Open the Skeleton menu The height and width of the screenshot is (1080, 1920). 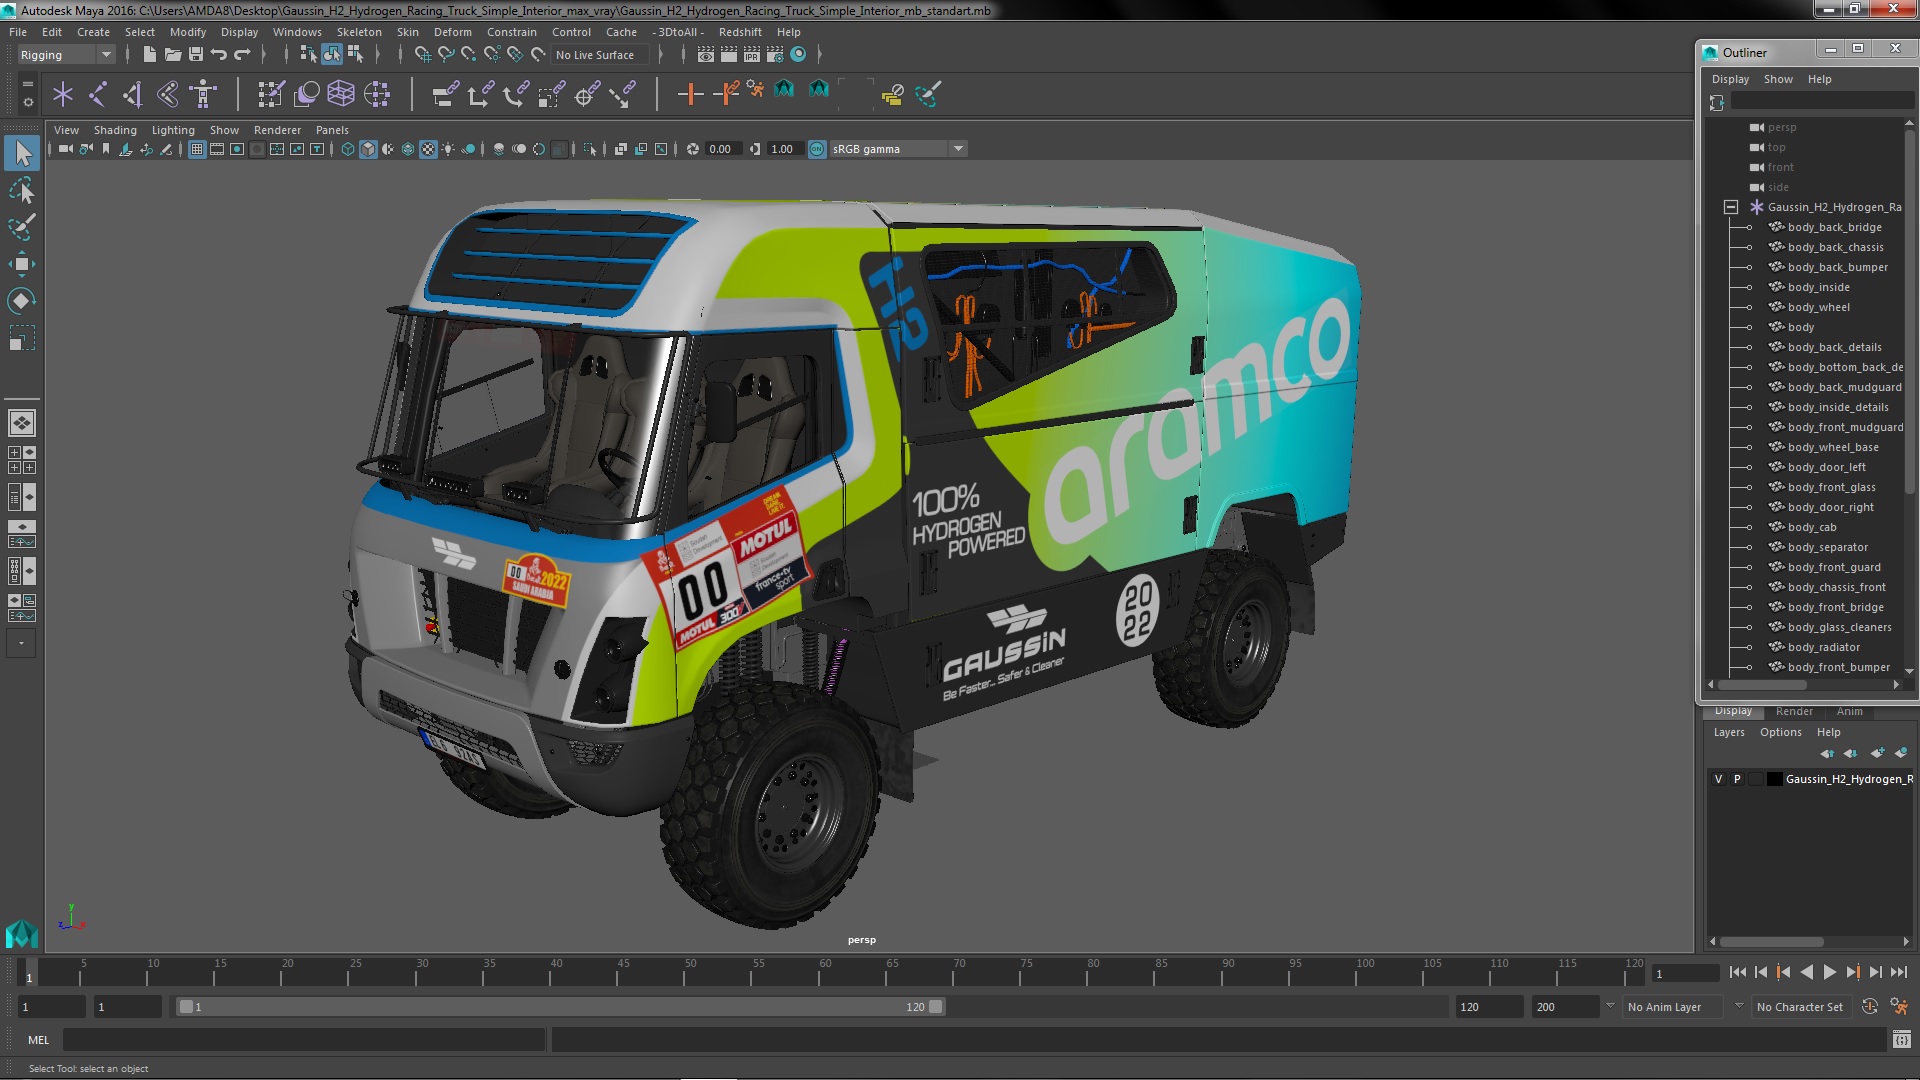click(359, 32)
